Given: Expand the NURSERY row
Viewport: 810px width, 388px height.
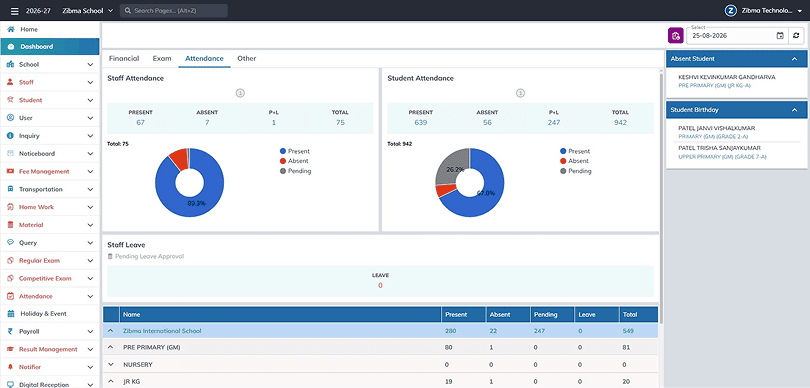Looking at the screenshot, I should tap(111, 364).
